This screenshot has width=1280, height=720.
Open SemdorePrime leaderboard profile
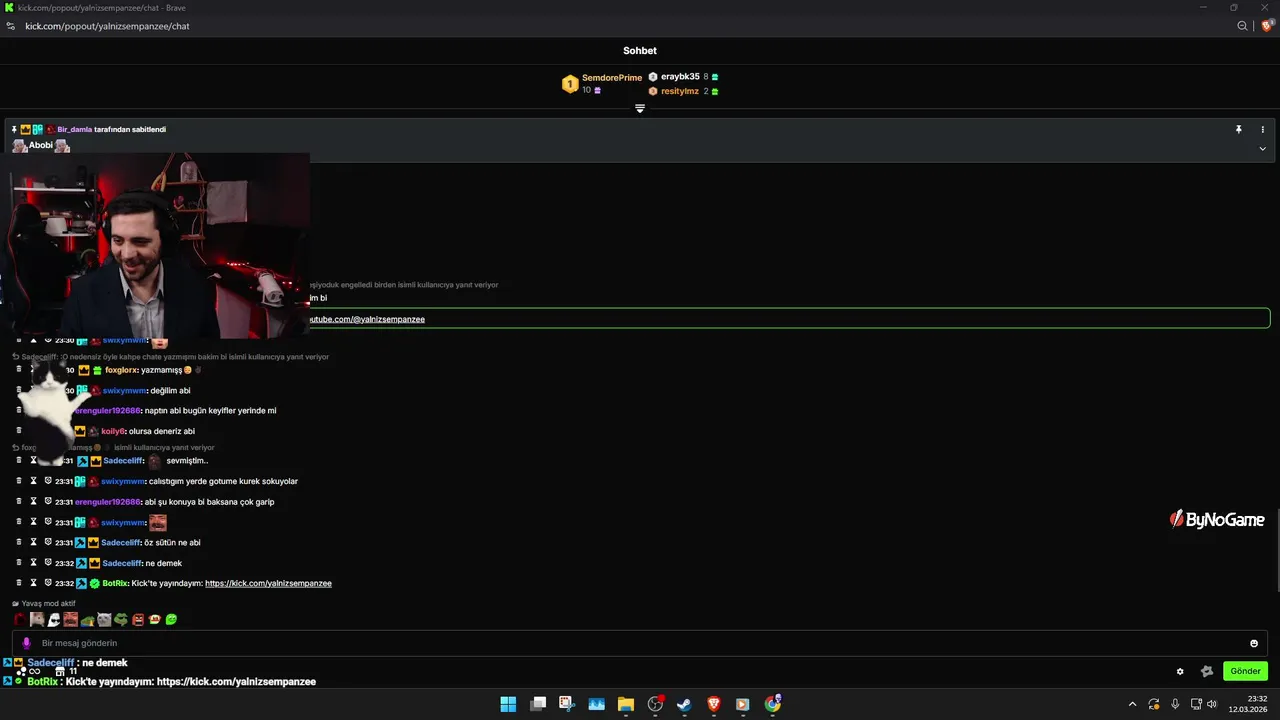click(612, 77)
